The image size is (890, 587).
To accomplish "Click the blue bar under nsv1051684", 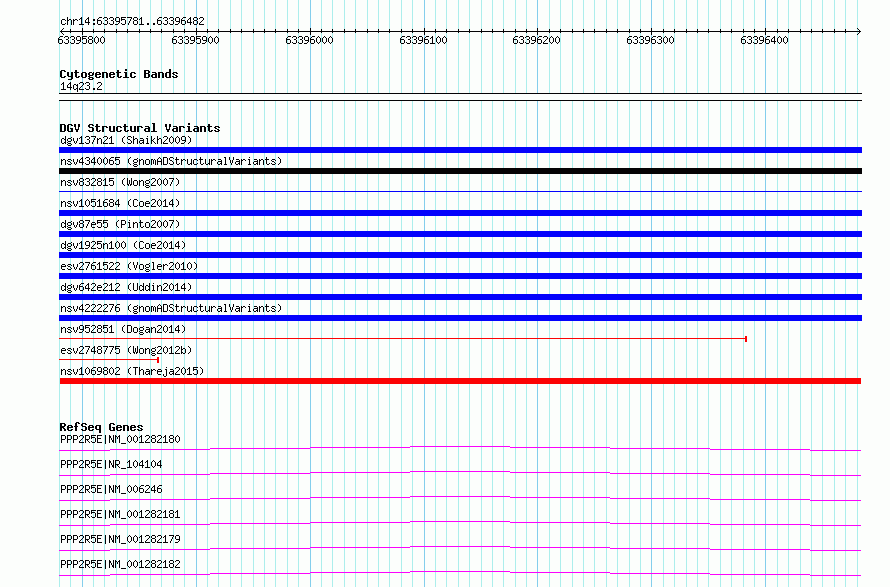I will [460, 213].
